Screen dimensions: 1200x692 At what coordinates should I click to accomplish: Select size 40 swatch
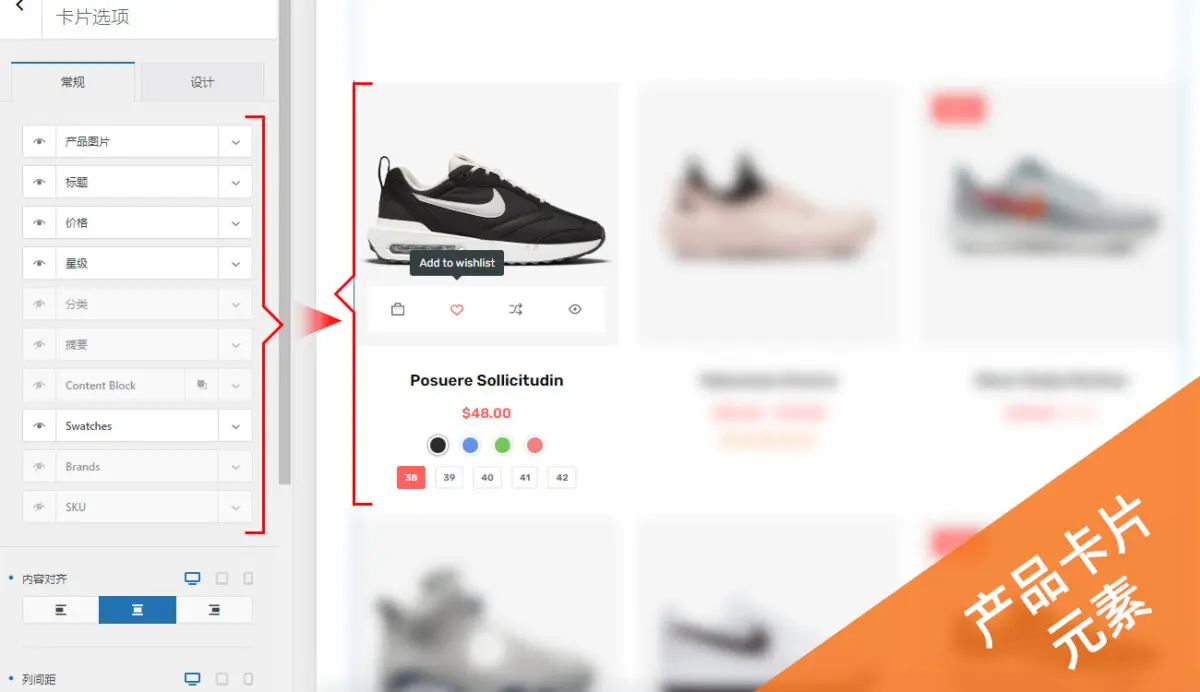point(487,478)
